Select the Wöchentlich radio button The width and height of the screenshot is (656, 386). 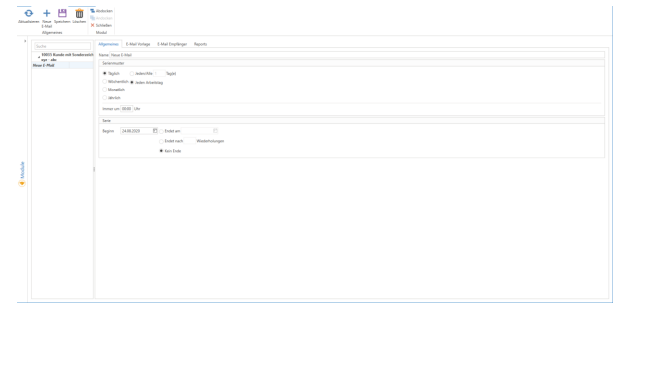click(x=105, y=82)
